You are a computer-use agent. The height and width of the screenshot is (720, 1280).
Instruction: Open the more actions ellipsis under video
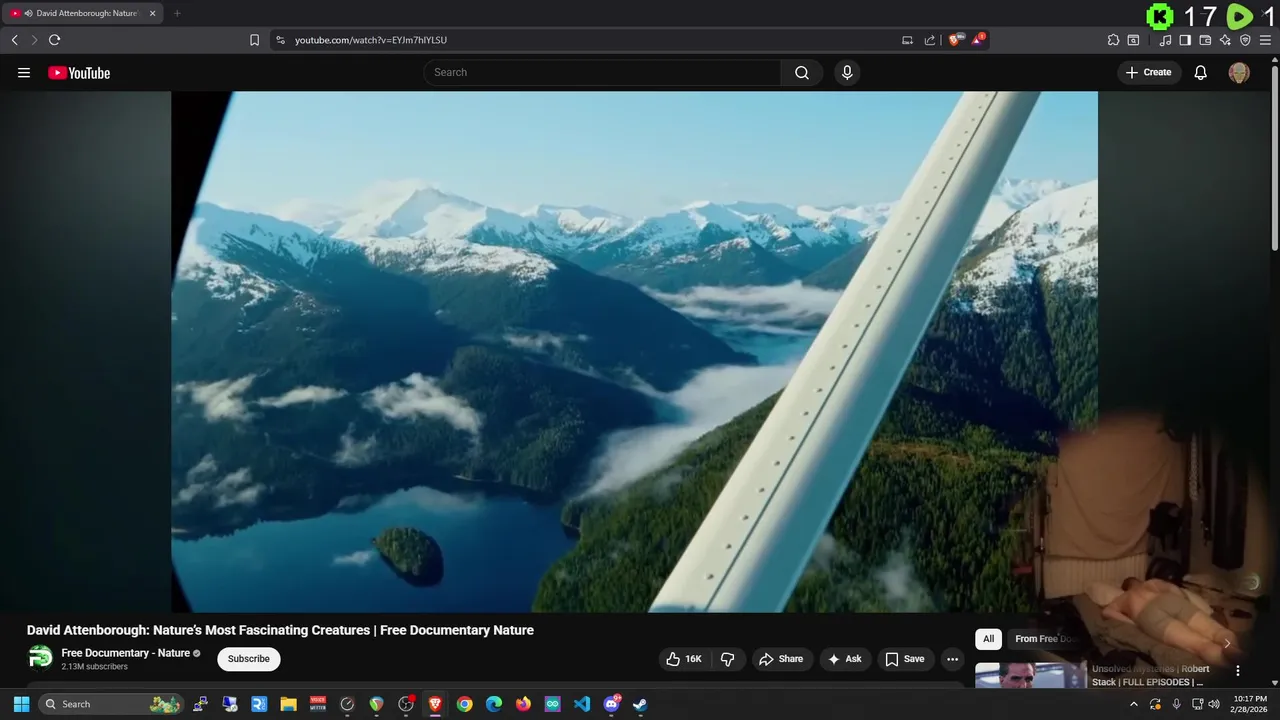[952, 659]
